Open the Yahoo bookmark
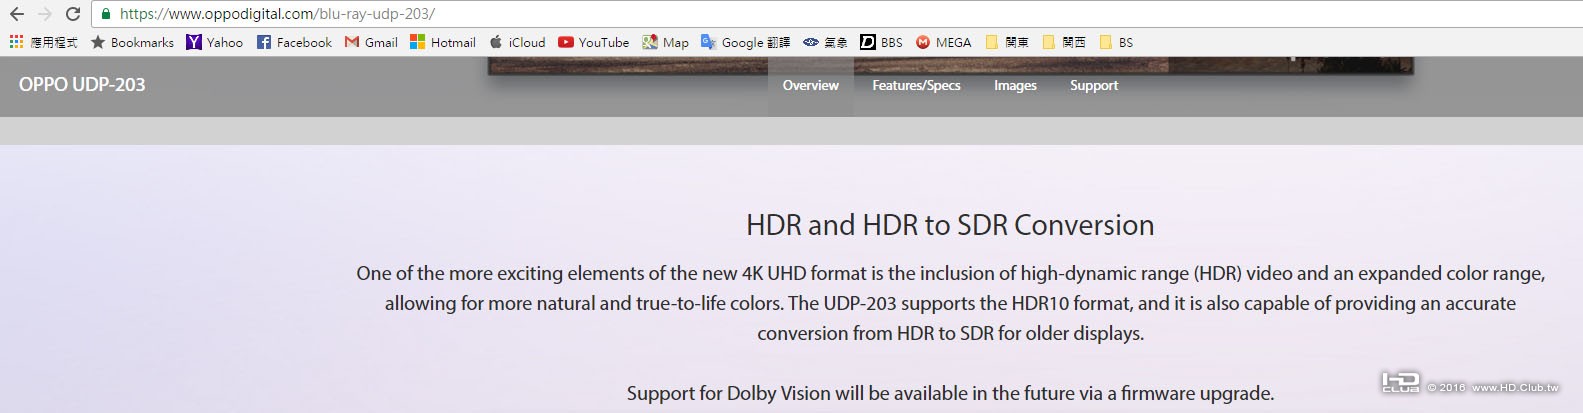The height and width of the screenshot is (413, 1583). point(214,42)
